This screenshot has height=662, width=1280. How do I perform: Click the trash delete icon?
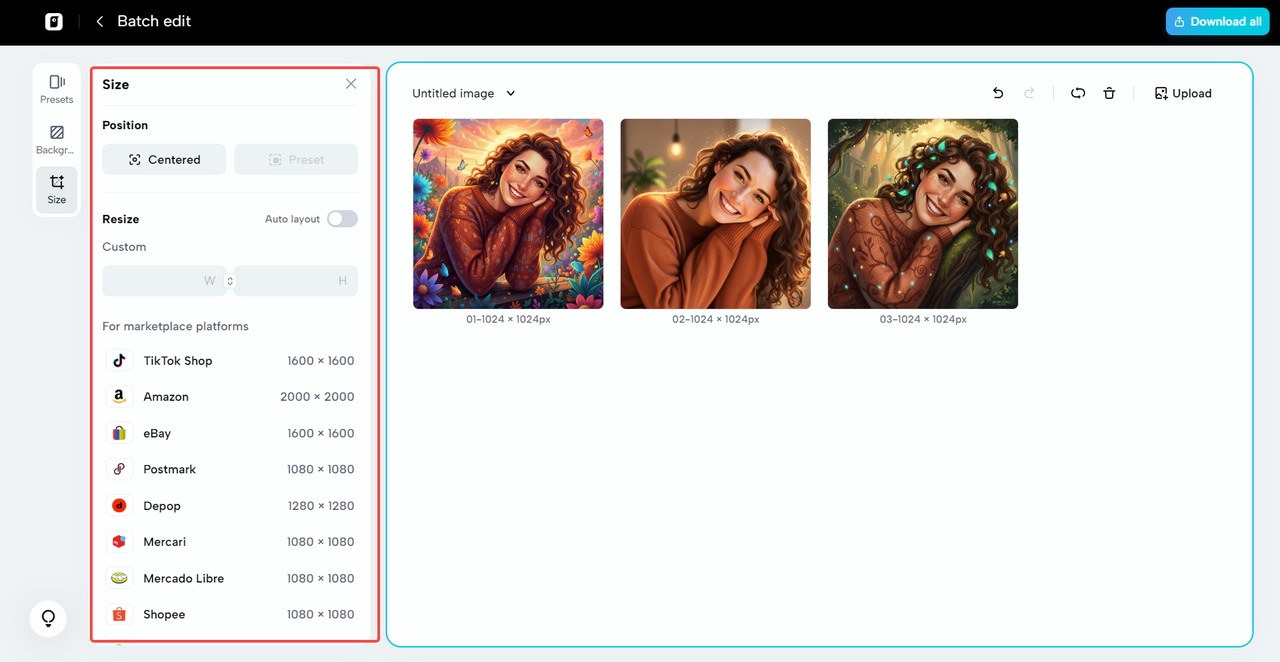(x=1109, y=93)
